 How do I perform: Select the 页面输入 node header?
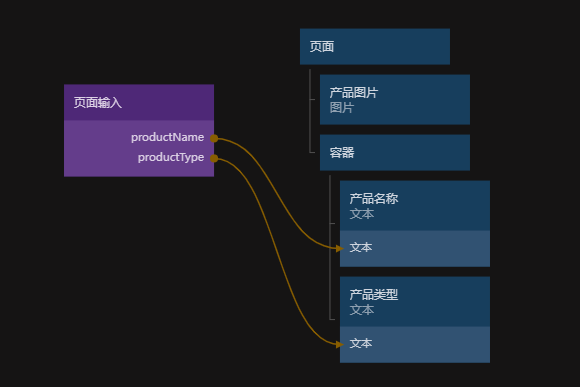[139, 102]
